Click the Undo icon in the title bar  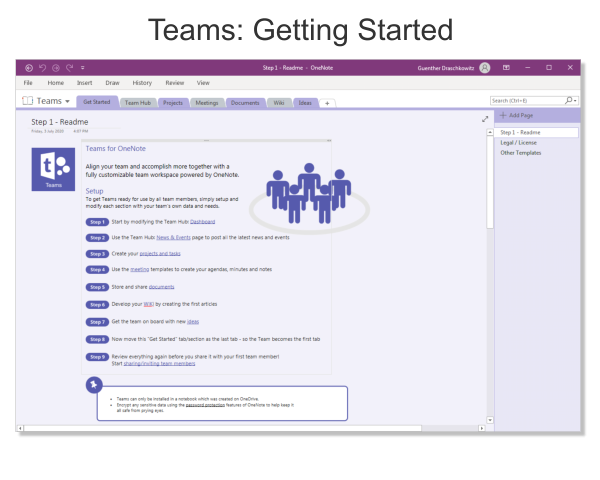pos(42,68)
